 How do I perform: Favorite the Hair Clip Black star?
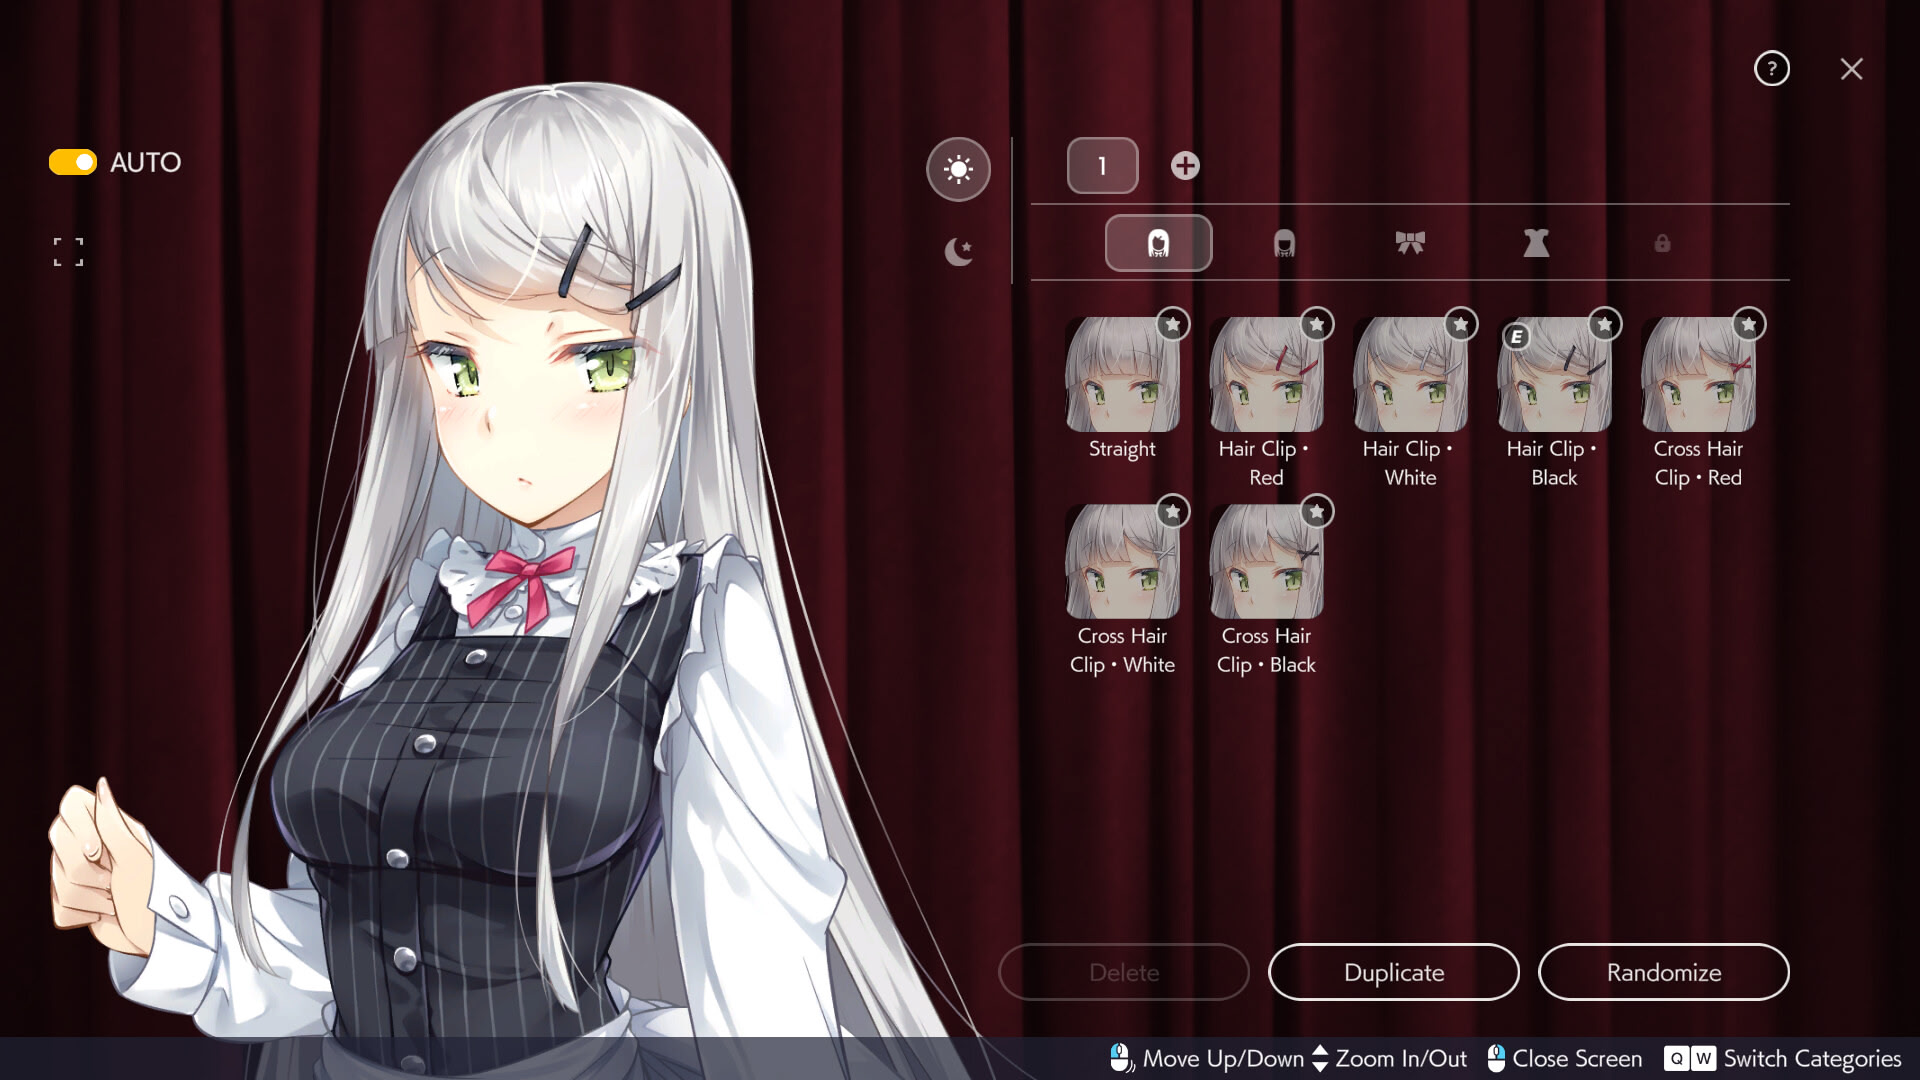(1604, 324)
